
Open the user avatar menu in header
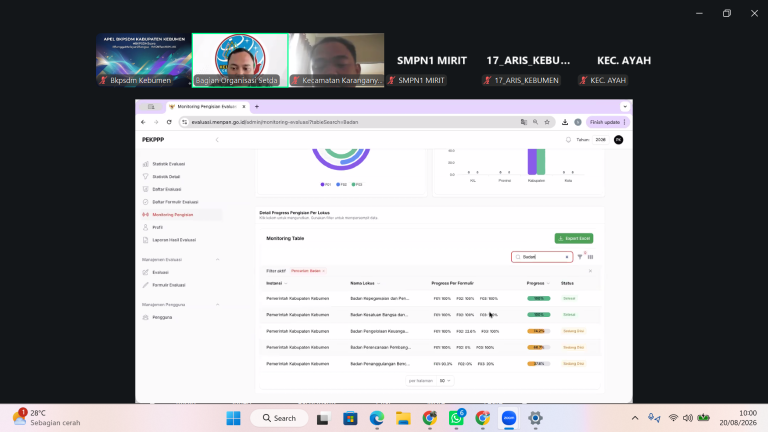619,140
